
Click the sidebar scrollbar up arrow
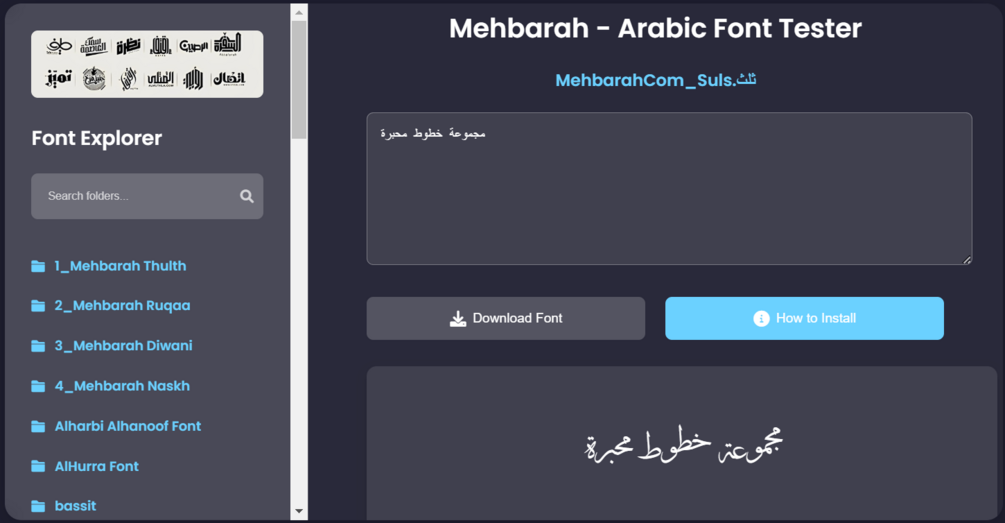299,12
